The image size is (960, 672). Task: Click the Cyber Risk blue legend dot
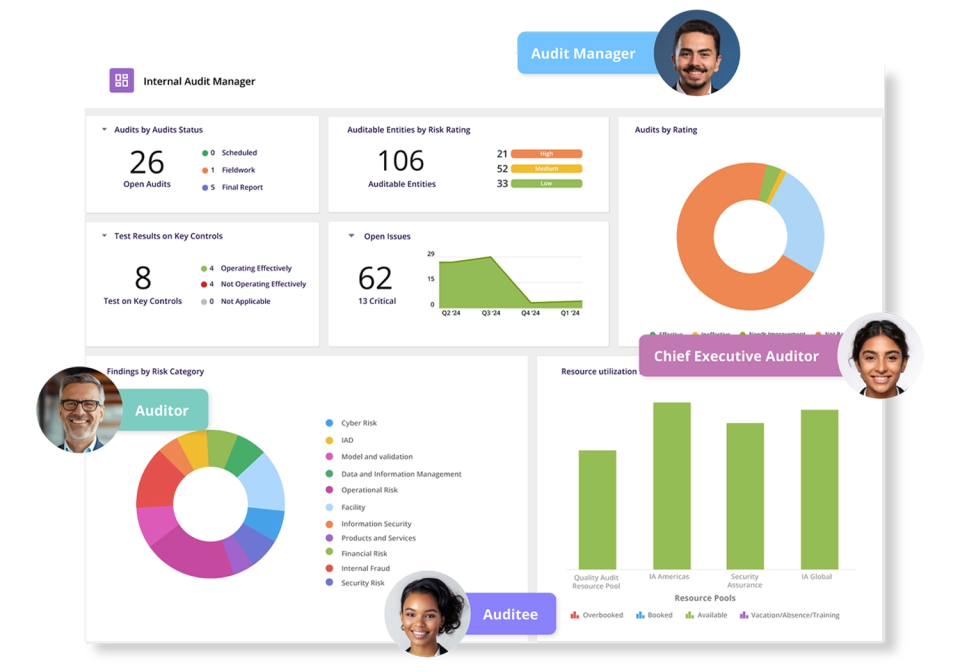pos(329,423)
